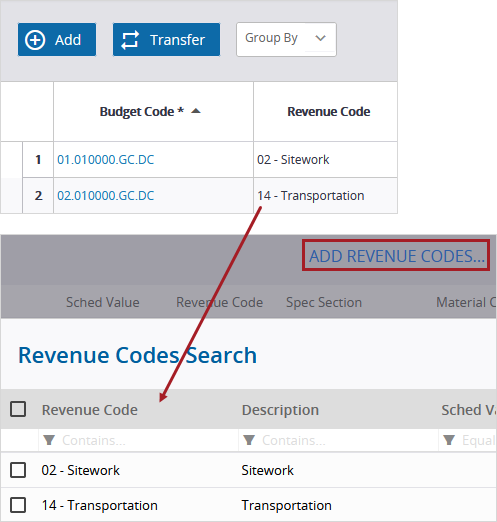This screenshot has height=522, width=497.
Task: Click the Revenue Code column heading in gray bar
Action: click(x=219, y=302)
